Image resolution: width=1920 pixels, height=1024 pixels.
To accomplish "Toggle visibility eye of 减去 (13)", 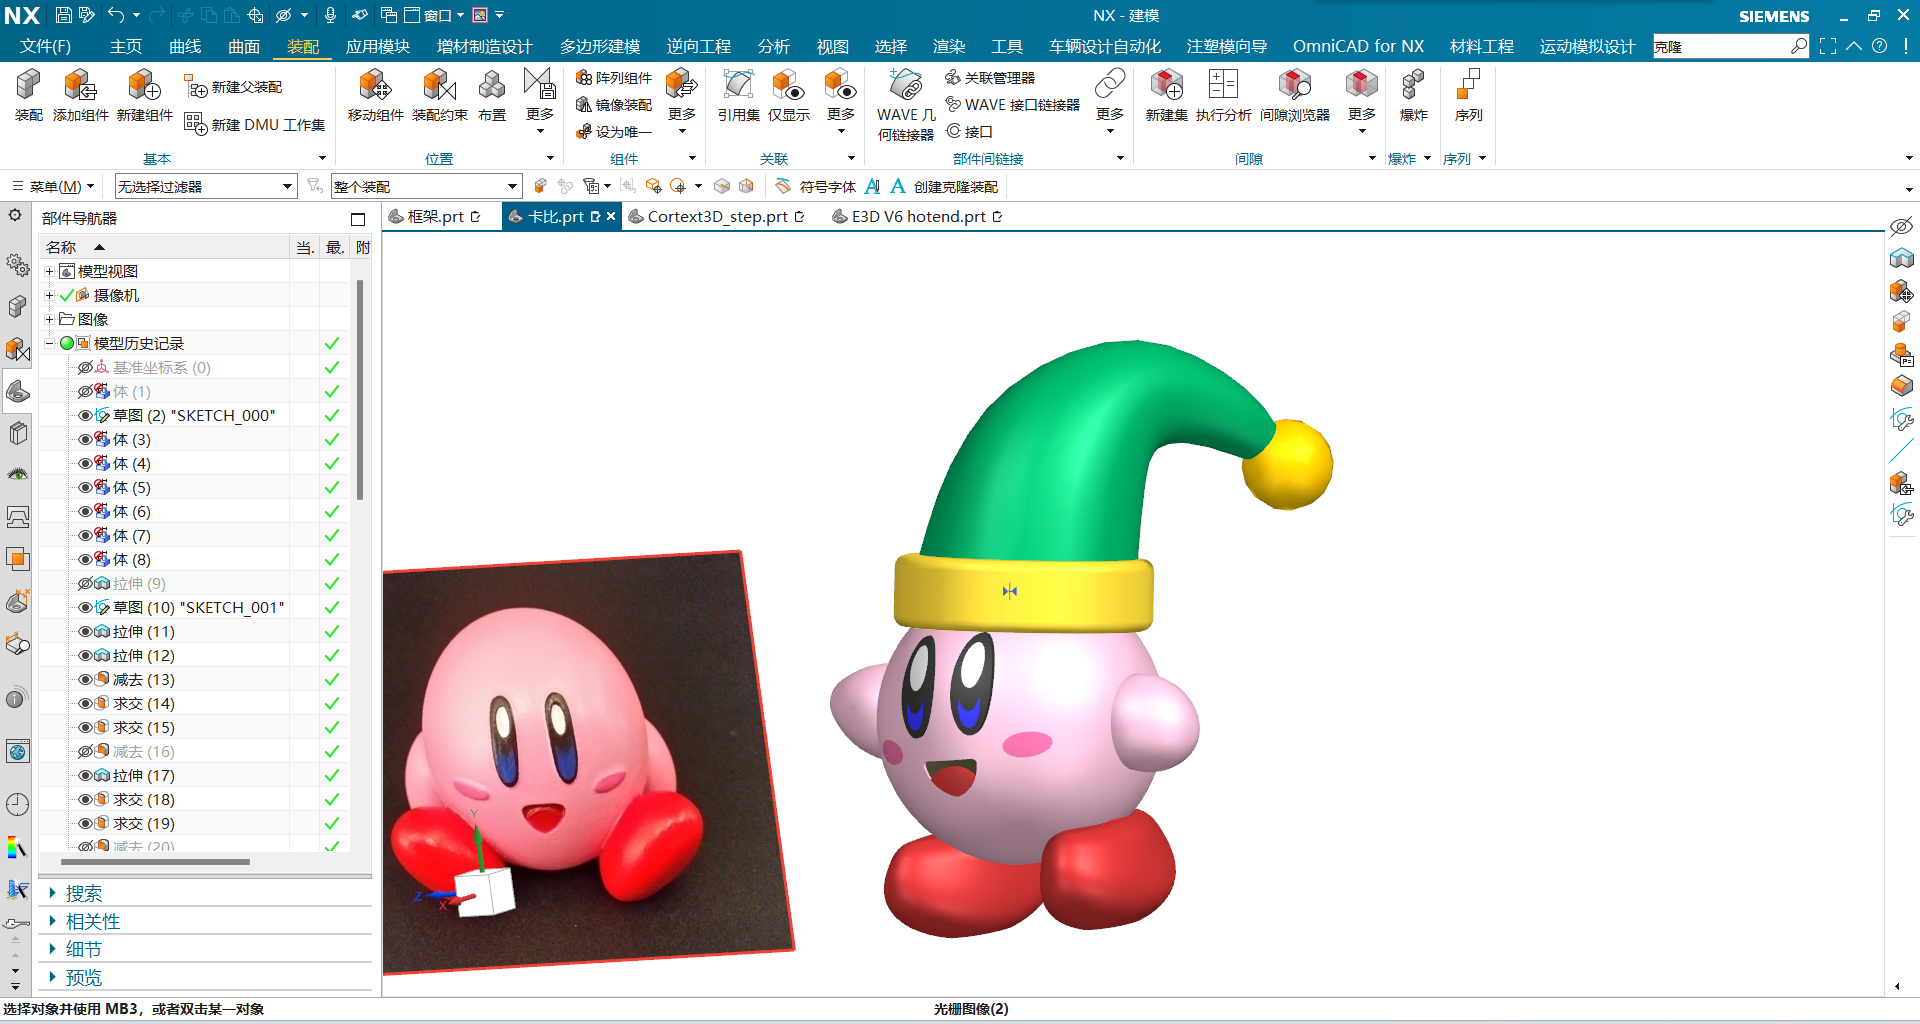I will (85, 680).
